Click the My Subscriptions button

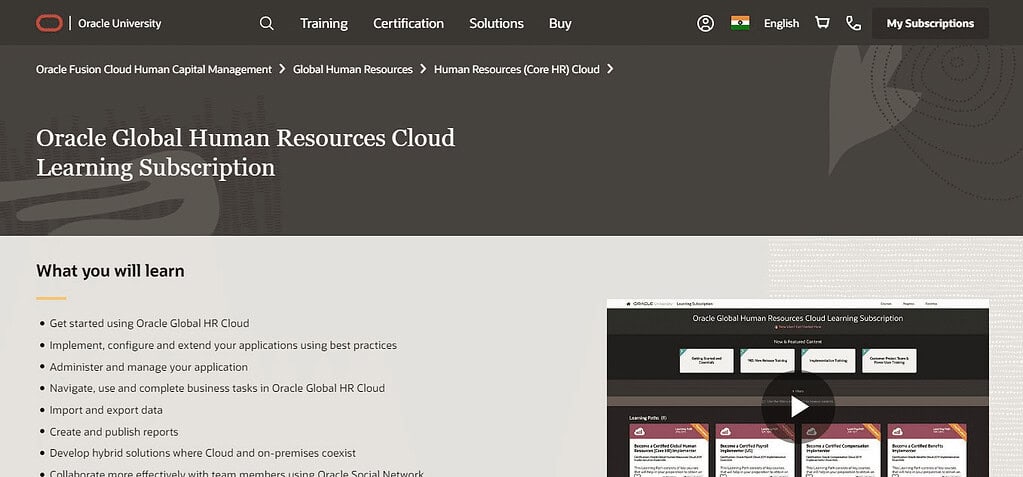tap(930, 23)
